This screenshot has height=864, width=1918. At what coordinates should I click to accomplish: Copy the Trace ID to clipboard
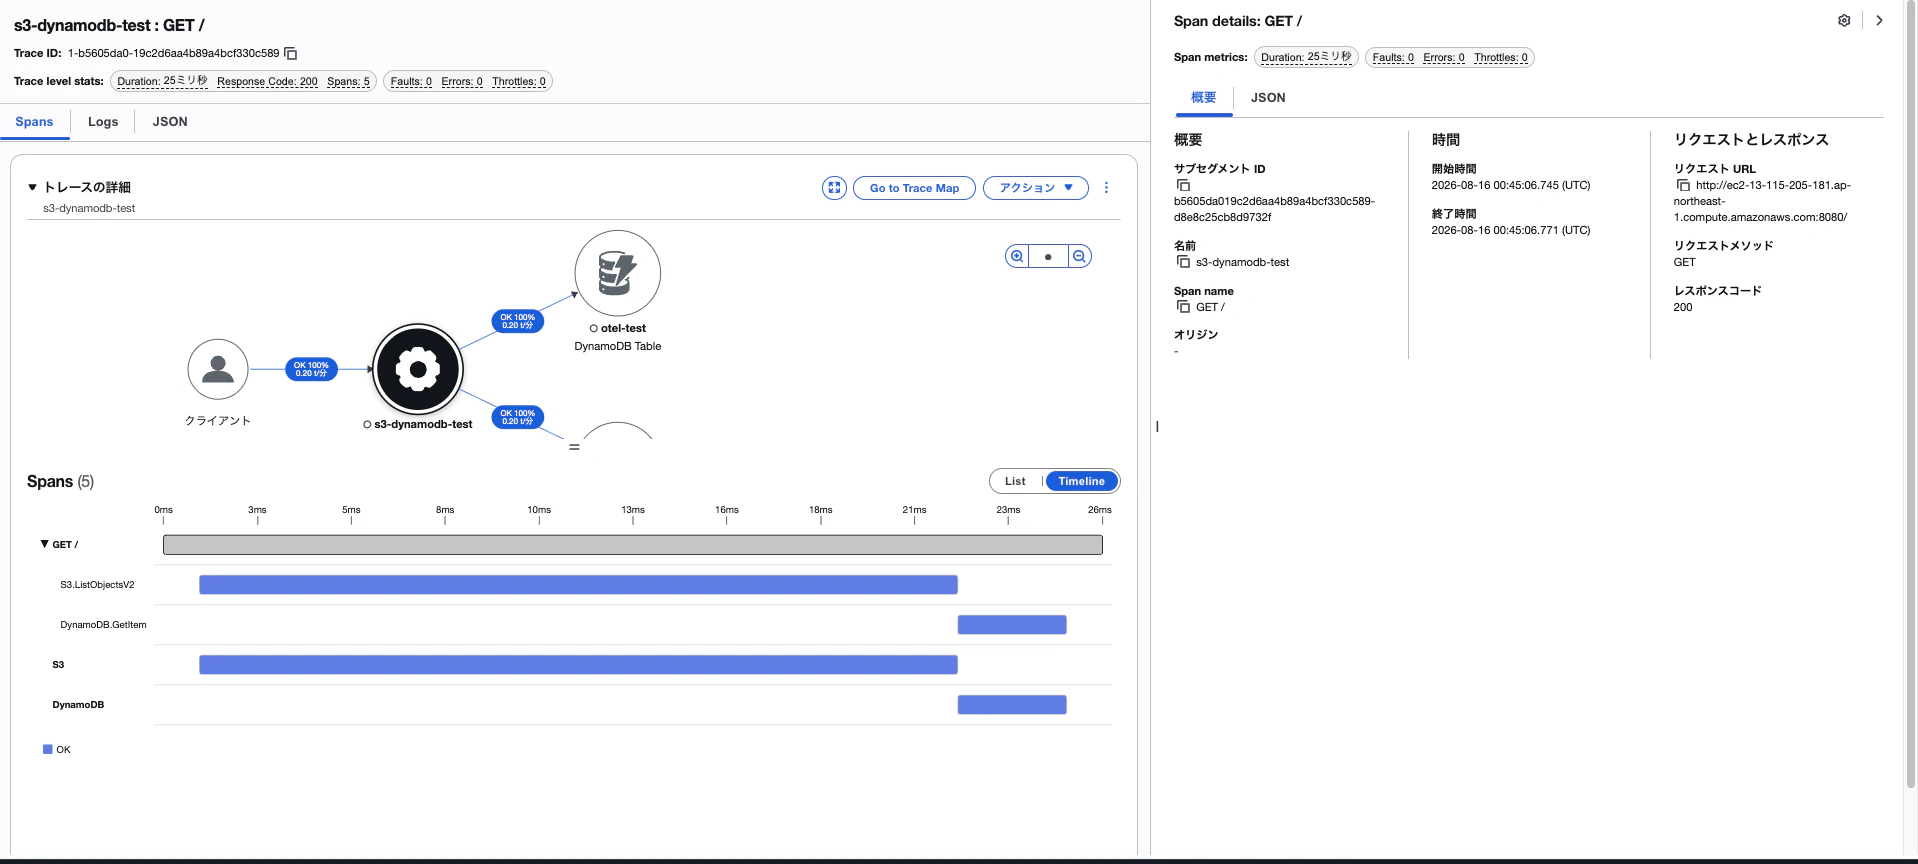pos(291,53)
